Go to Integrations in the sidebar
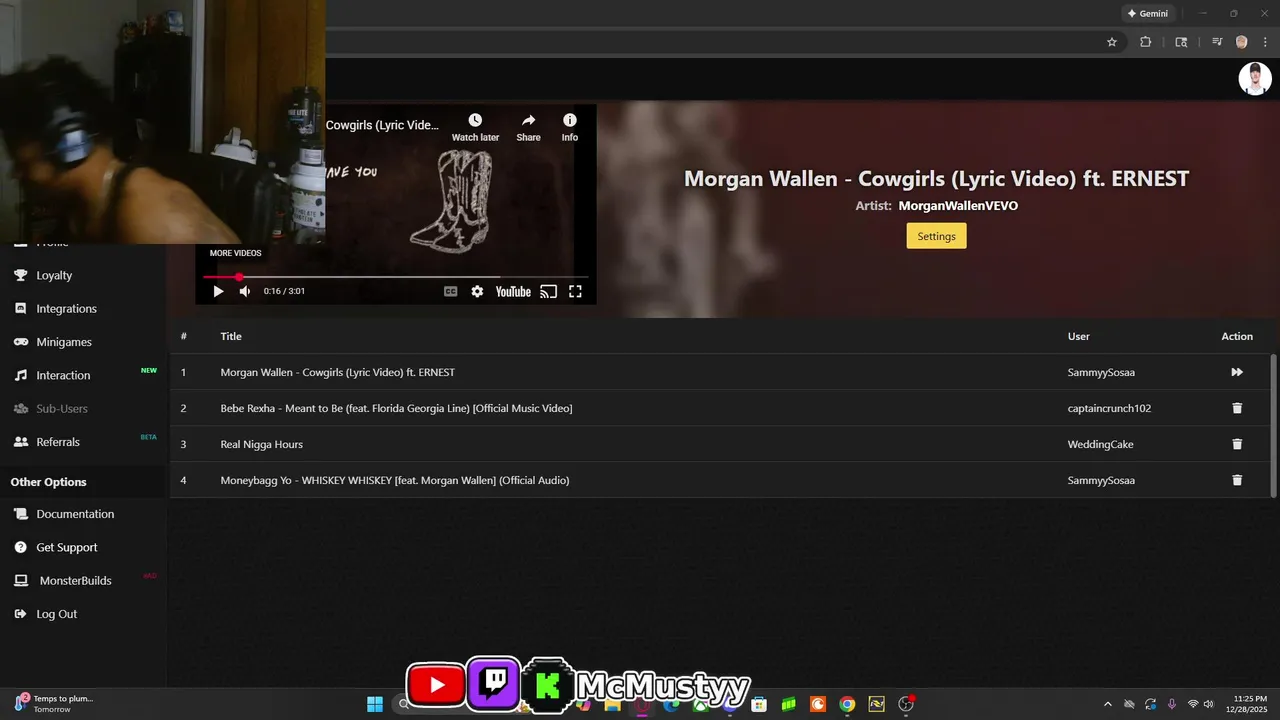This screenshot has width=1280, height=720. click(66, 308)
